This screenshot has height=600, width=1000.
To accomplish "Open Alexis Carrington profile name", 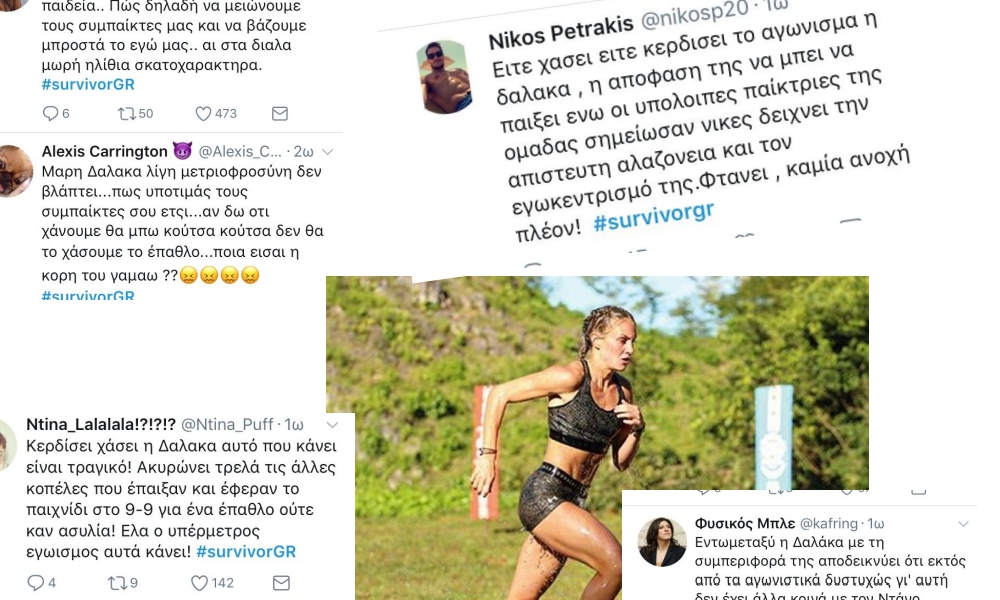I will click(105, 151).
